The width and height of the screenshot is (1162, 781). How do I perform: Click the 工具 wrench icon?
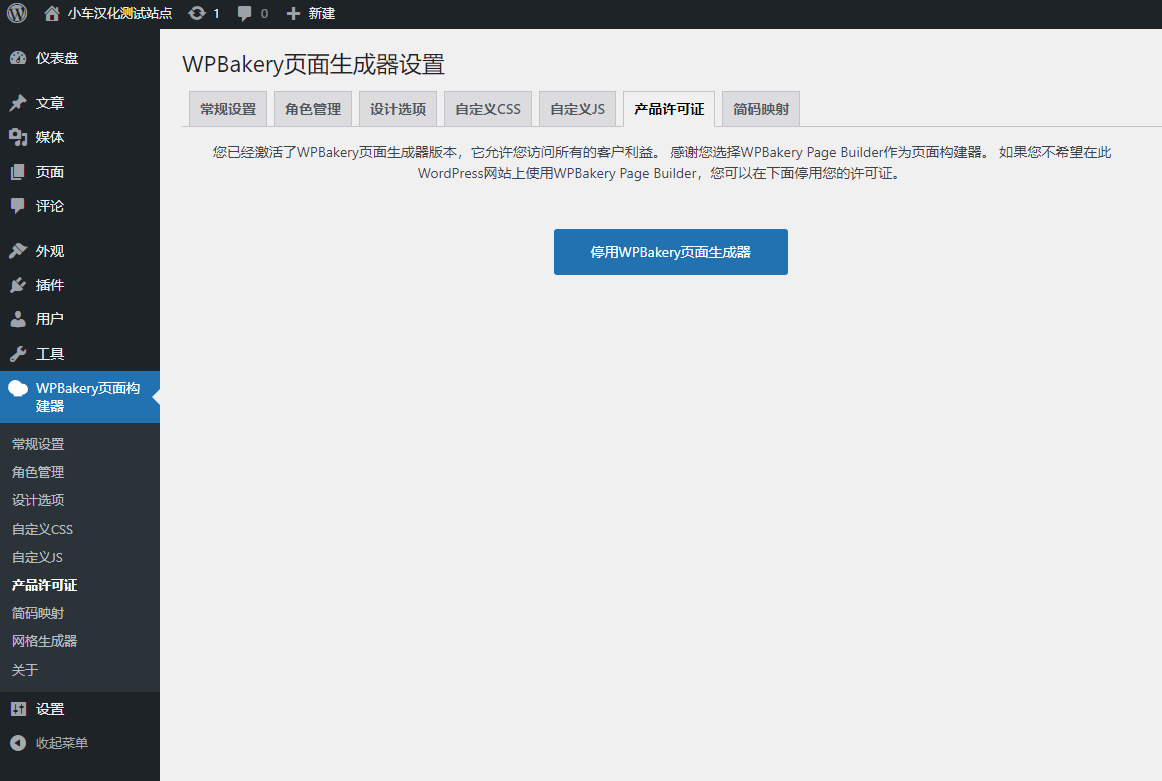pos(19,354)
